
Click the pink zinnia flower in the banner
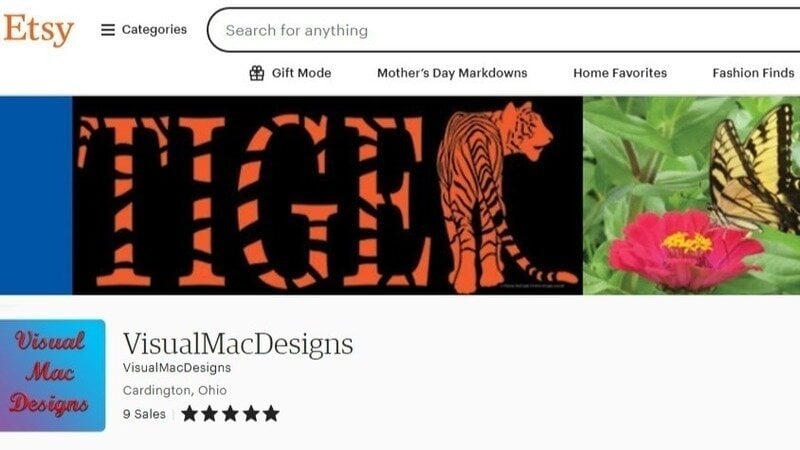[x=685, y=248]
